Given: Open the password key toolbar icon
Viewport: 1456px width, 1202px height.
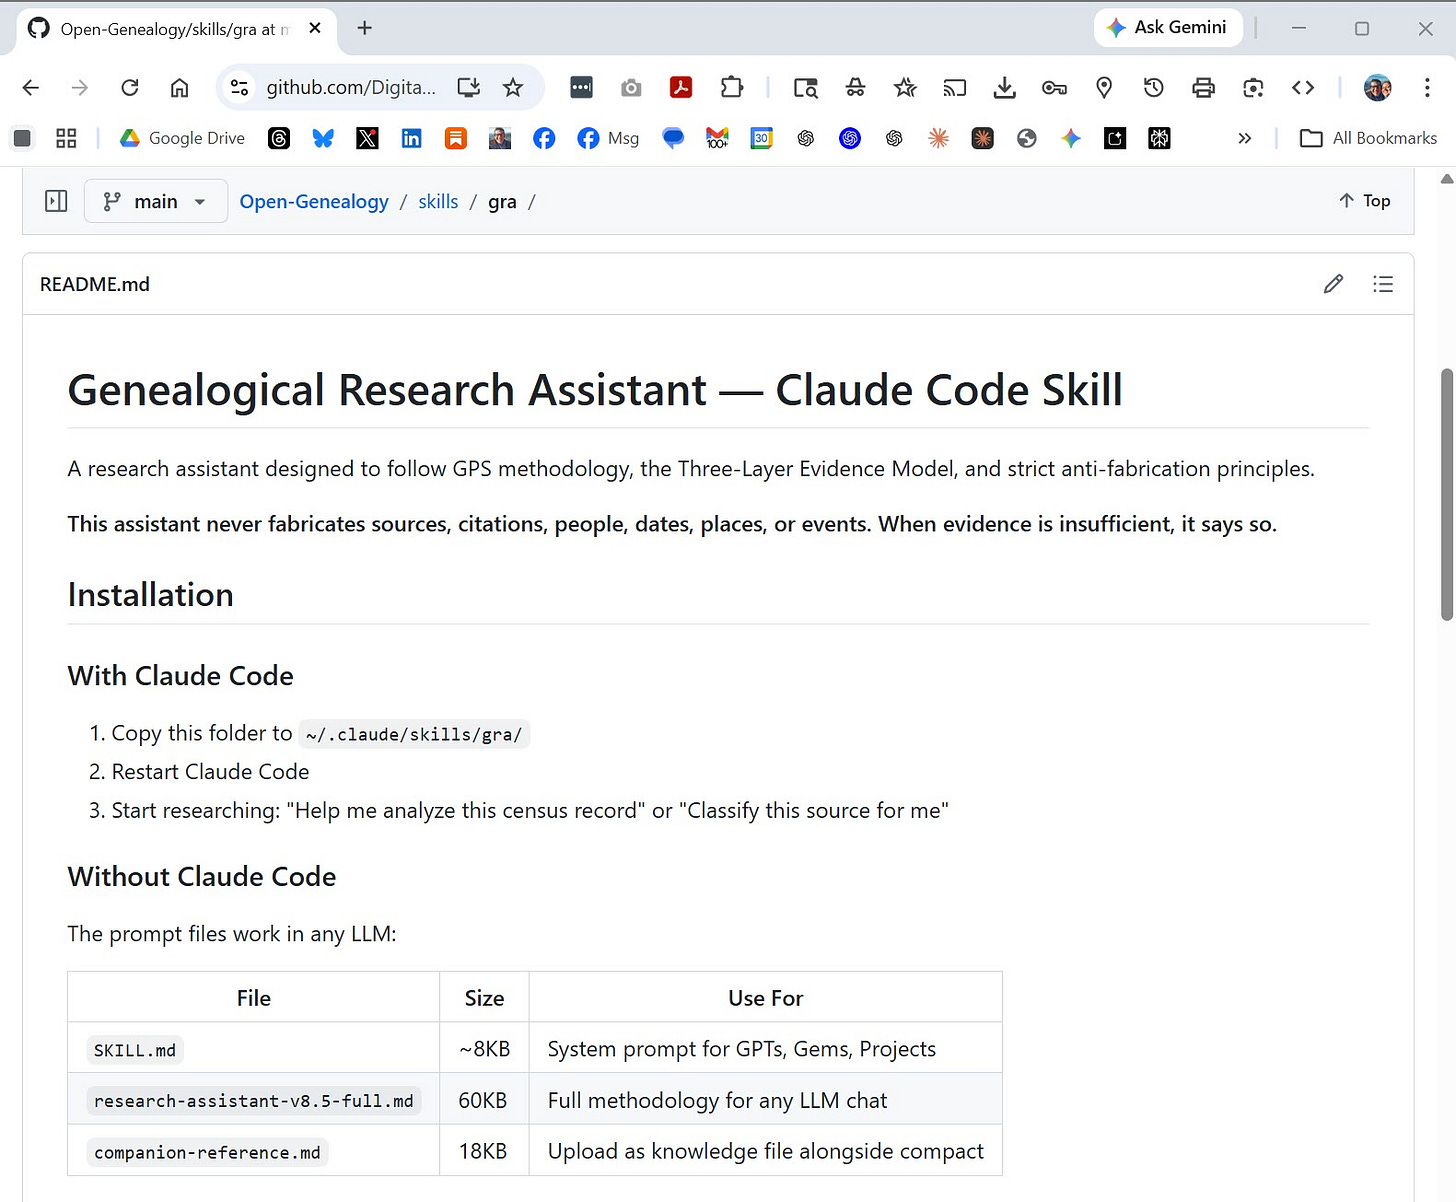Looking at the screenshot, I should 1054,88.
